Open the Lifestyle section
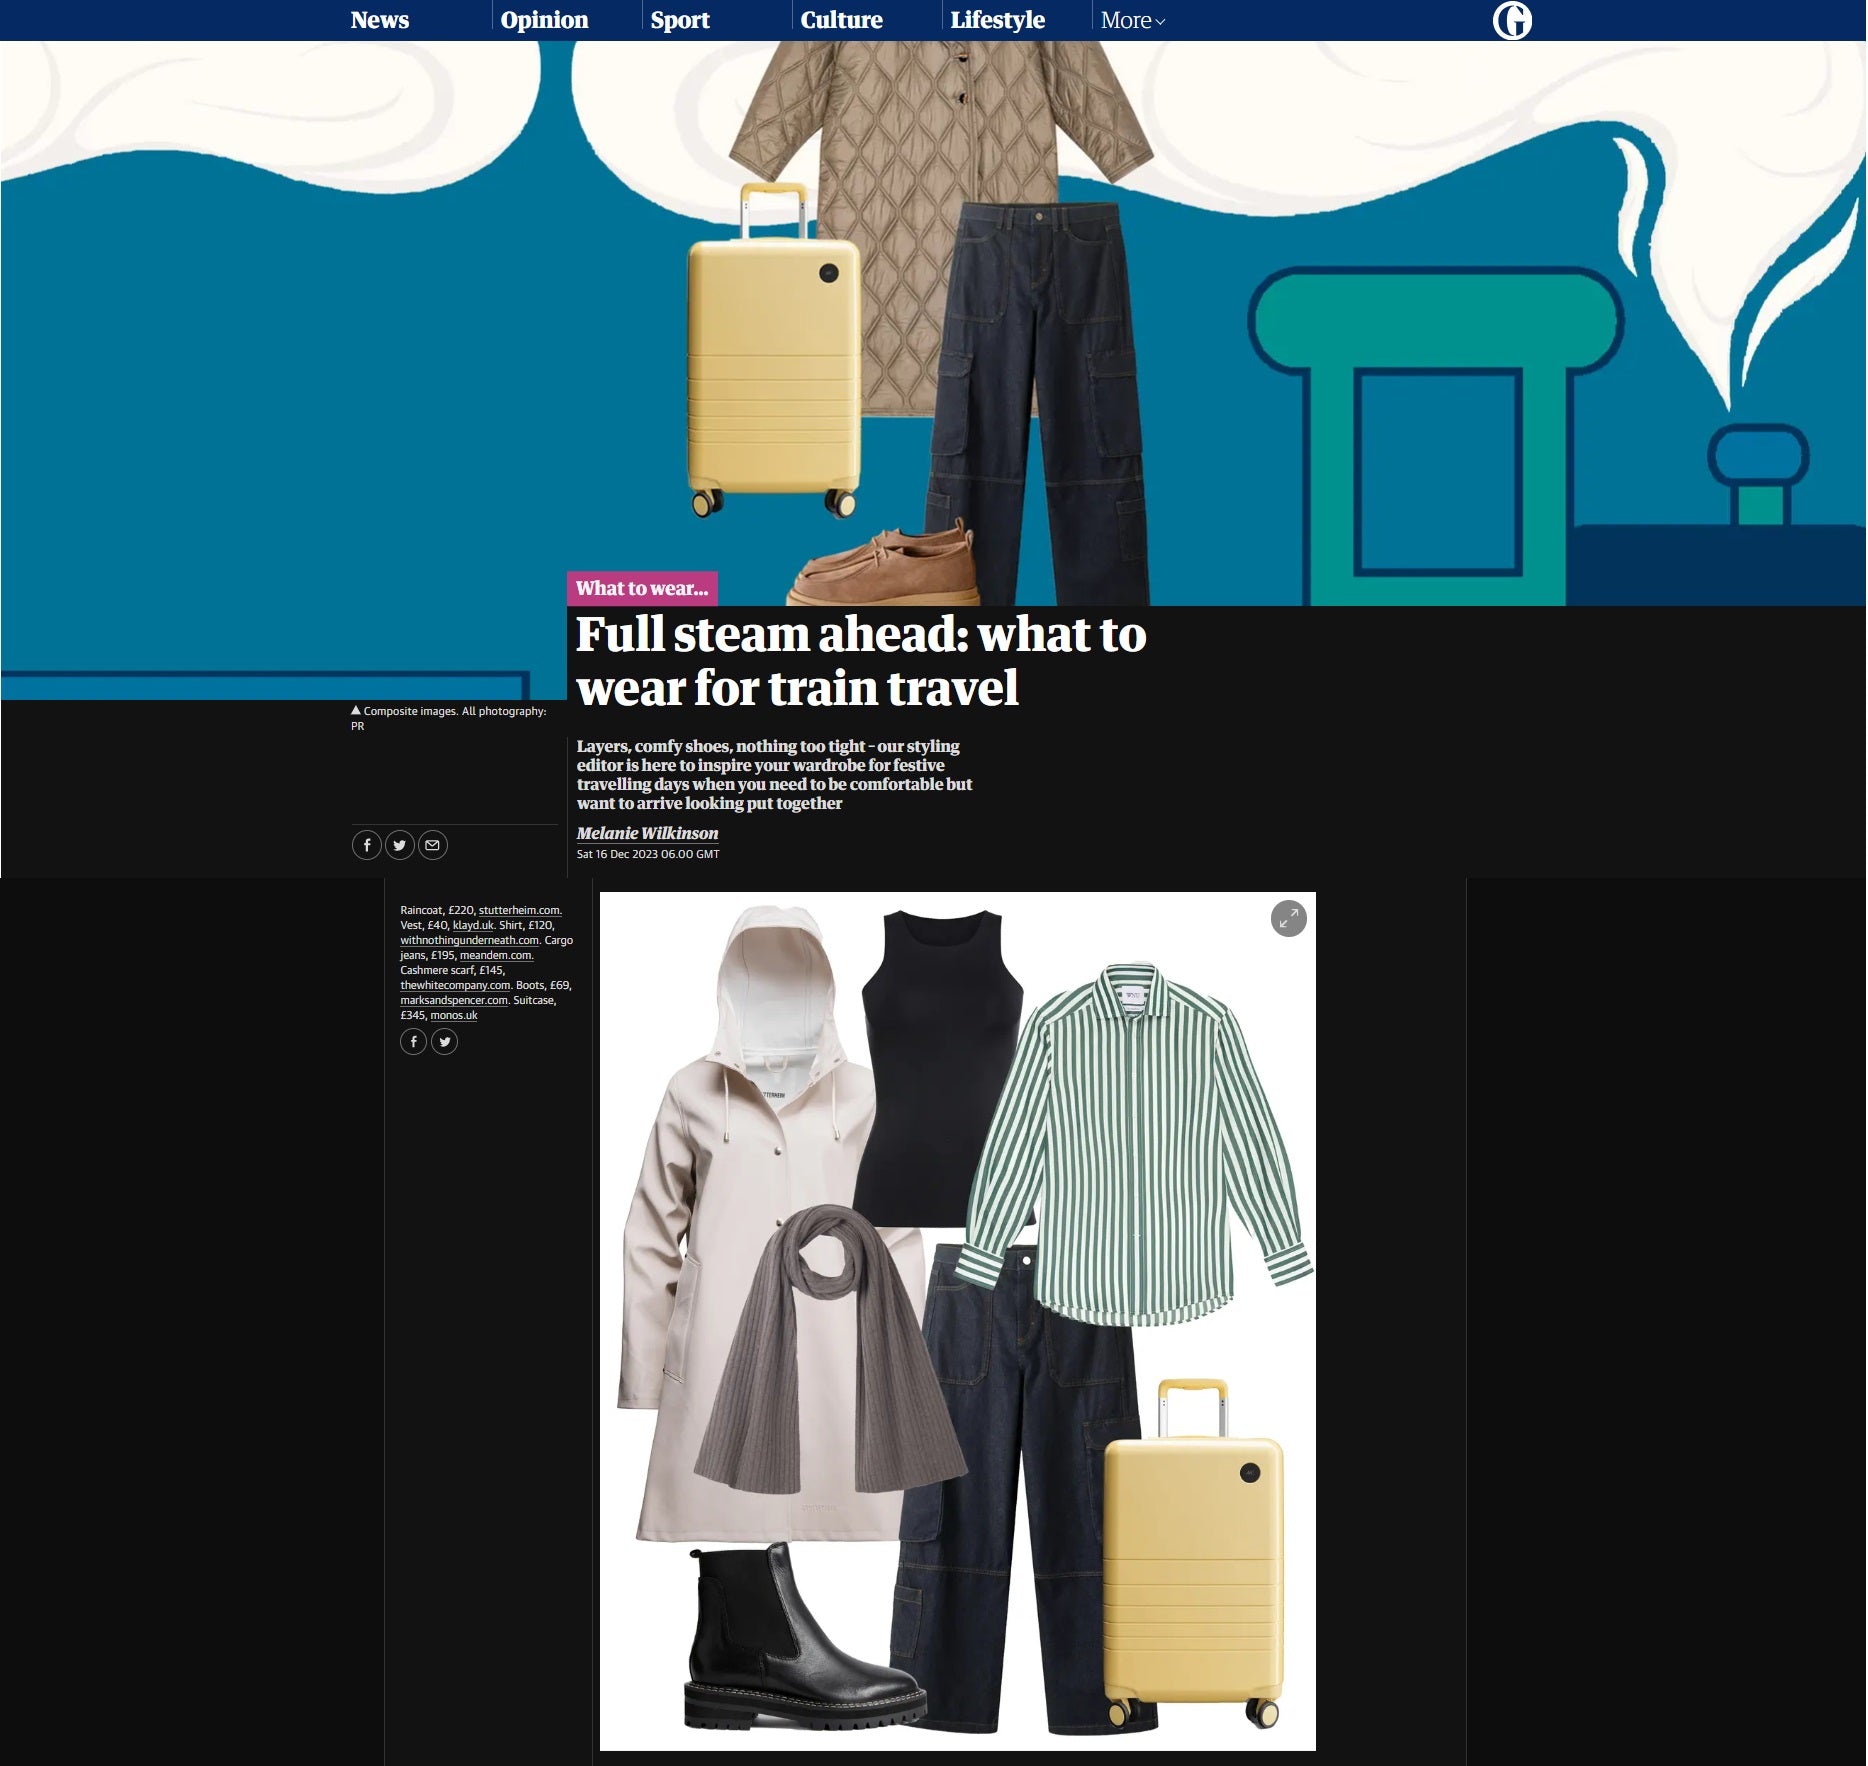1868x1766 pixels. 997,20
